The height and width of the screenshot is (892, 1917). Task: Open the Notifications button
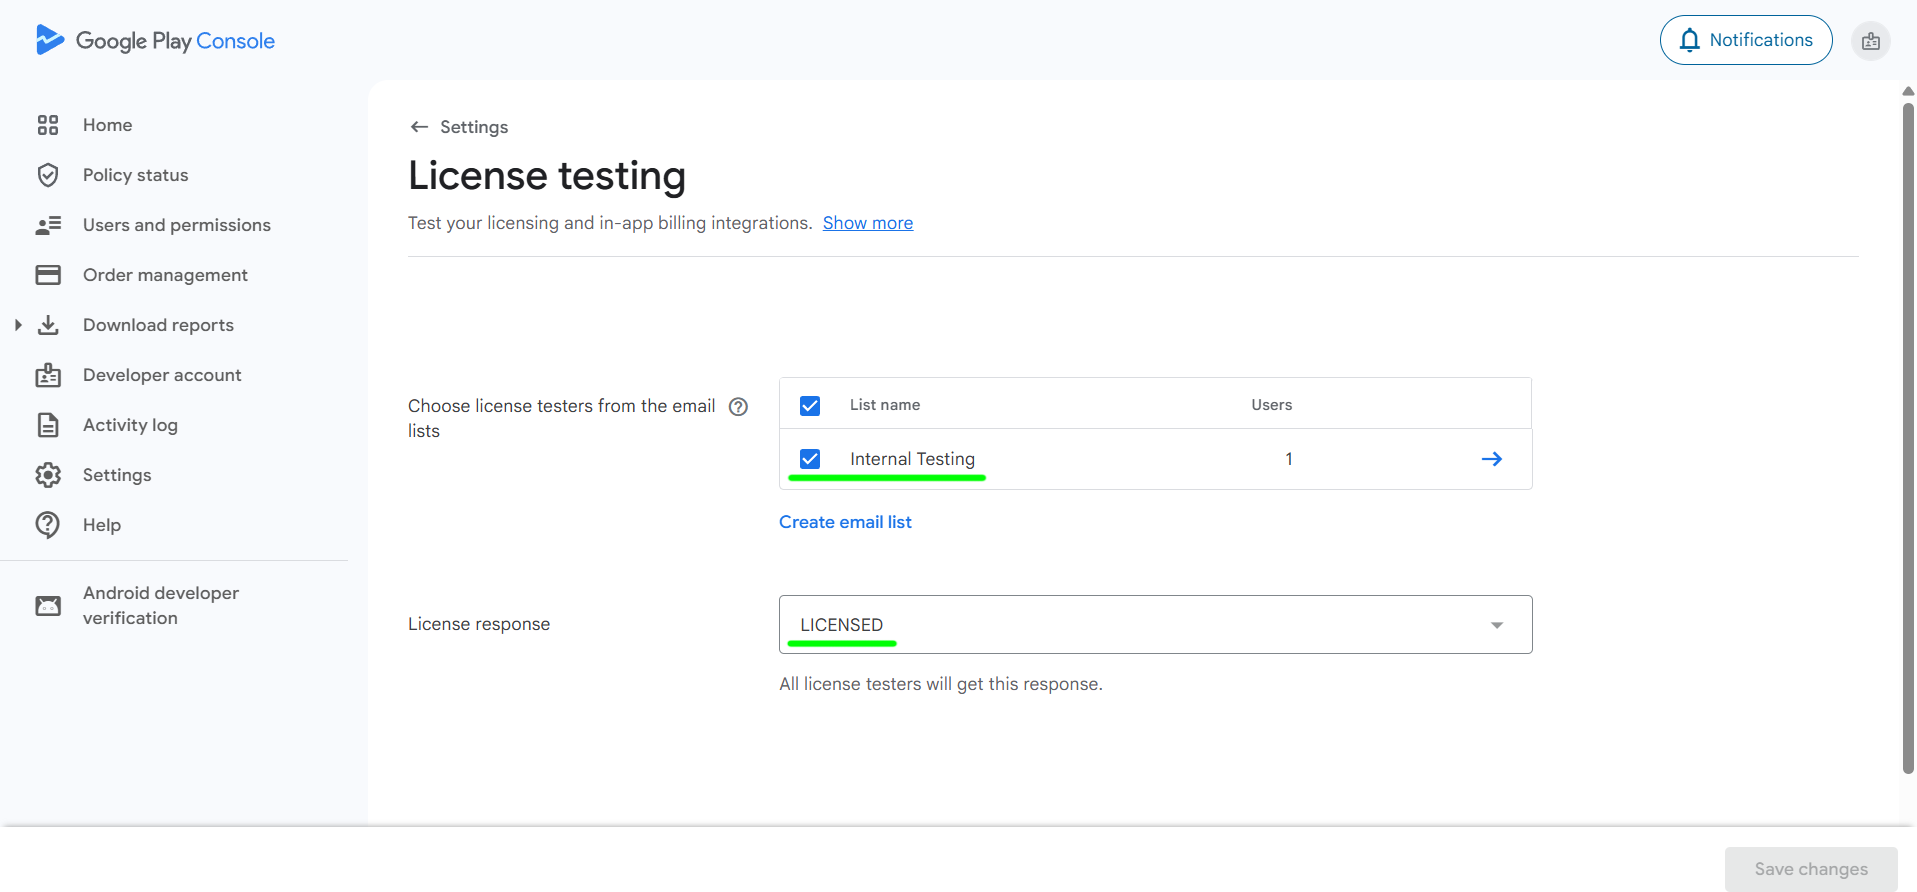click(x=1745, y=40)
